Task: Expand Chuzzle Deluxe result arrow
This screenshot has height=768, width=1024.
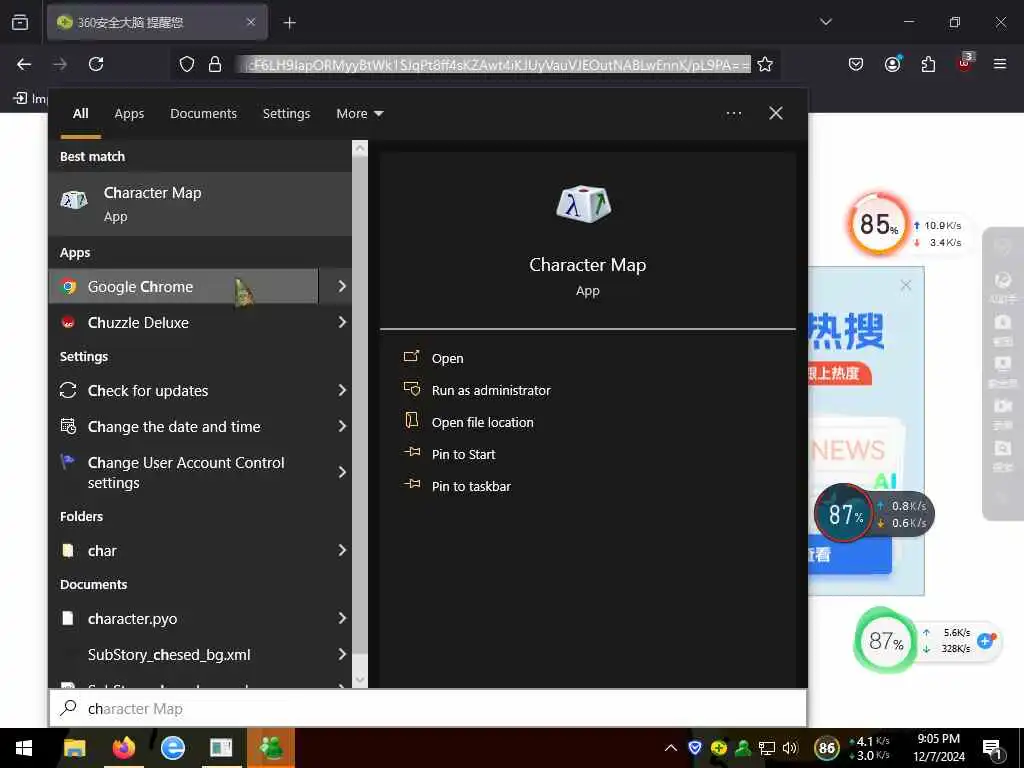Action: [342, 322]
